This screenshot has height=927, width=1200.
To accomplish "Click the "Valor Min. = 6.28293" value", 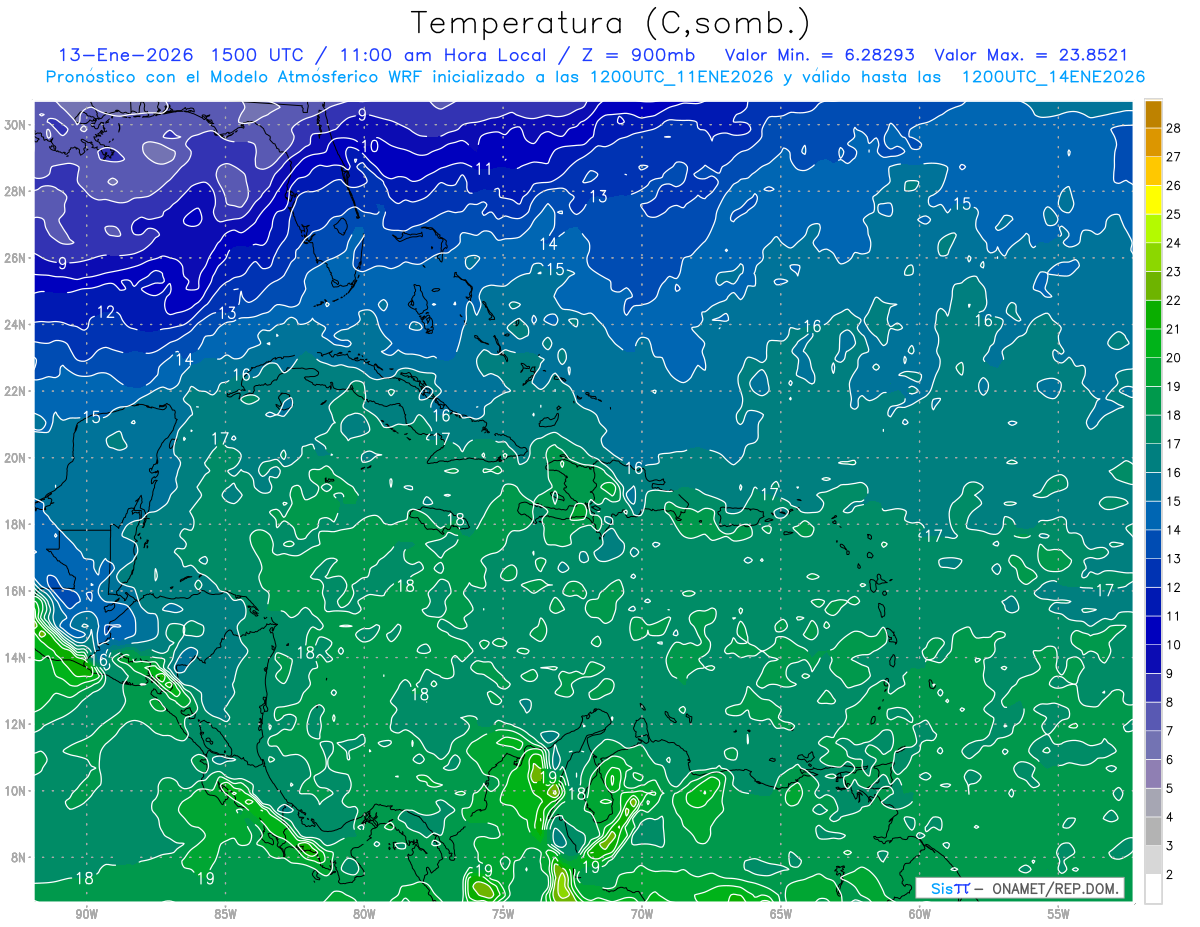I will tap(819, 55).
